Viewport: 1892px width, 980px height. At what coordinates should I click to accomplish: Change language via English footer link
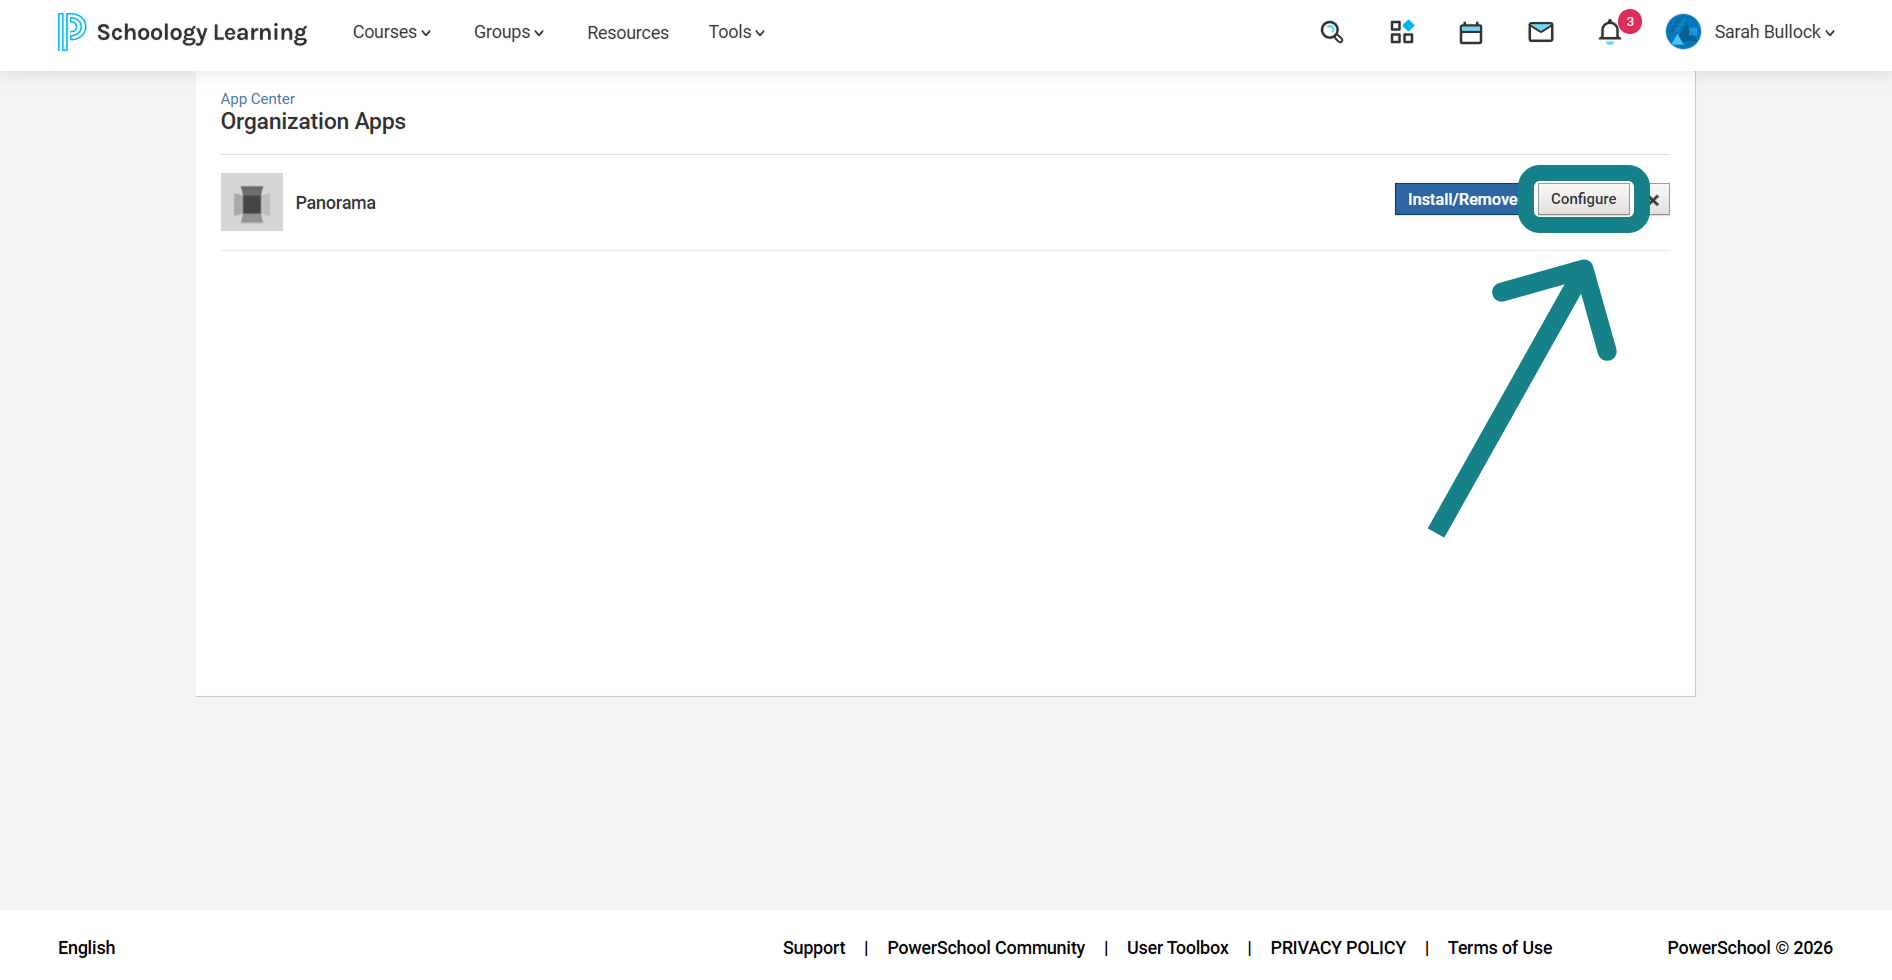click(x=87, y=947)
